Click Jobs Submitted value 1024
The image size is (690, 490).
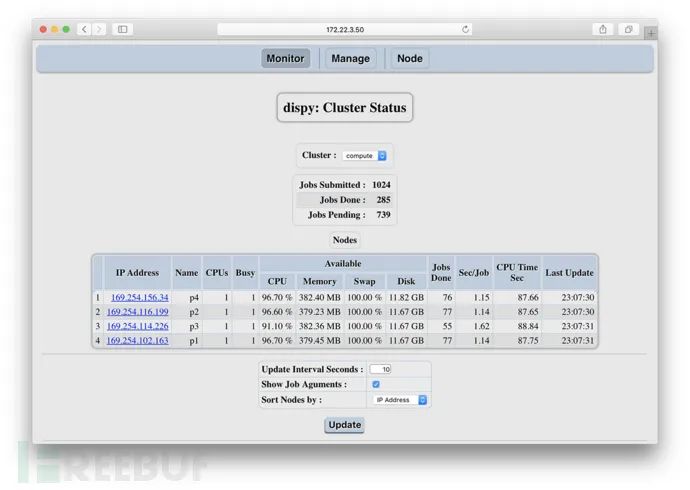pyautogui.click(x=381, y=185)
